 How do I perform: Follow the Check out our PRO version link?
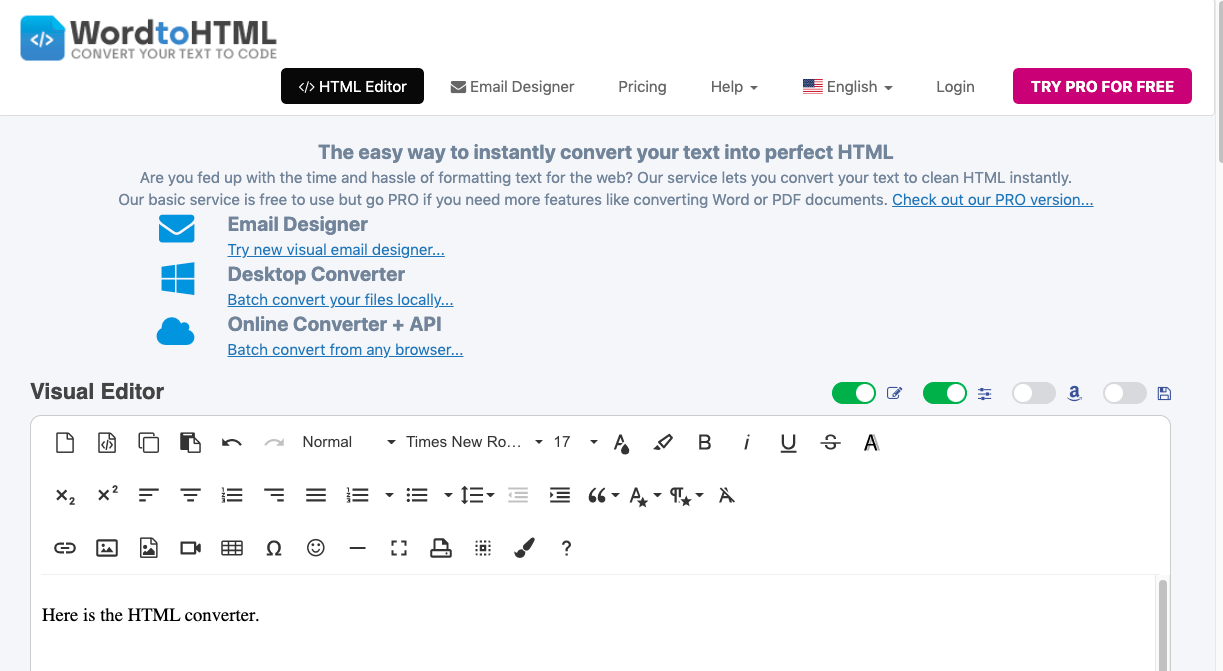[992, 200]
